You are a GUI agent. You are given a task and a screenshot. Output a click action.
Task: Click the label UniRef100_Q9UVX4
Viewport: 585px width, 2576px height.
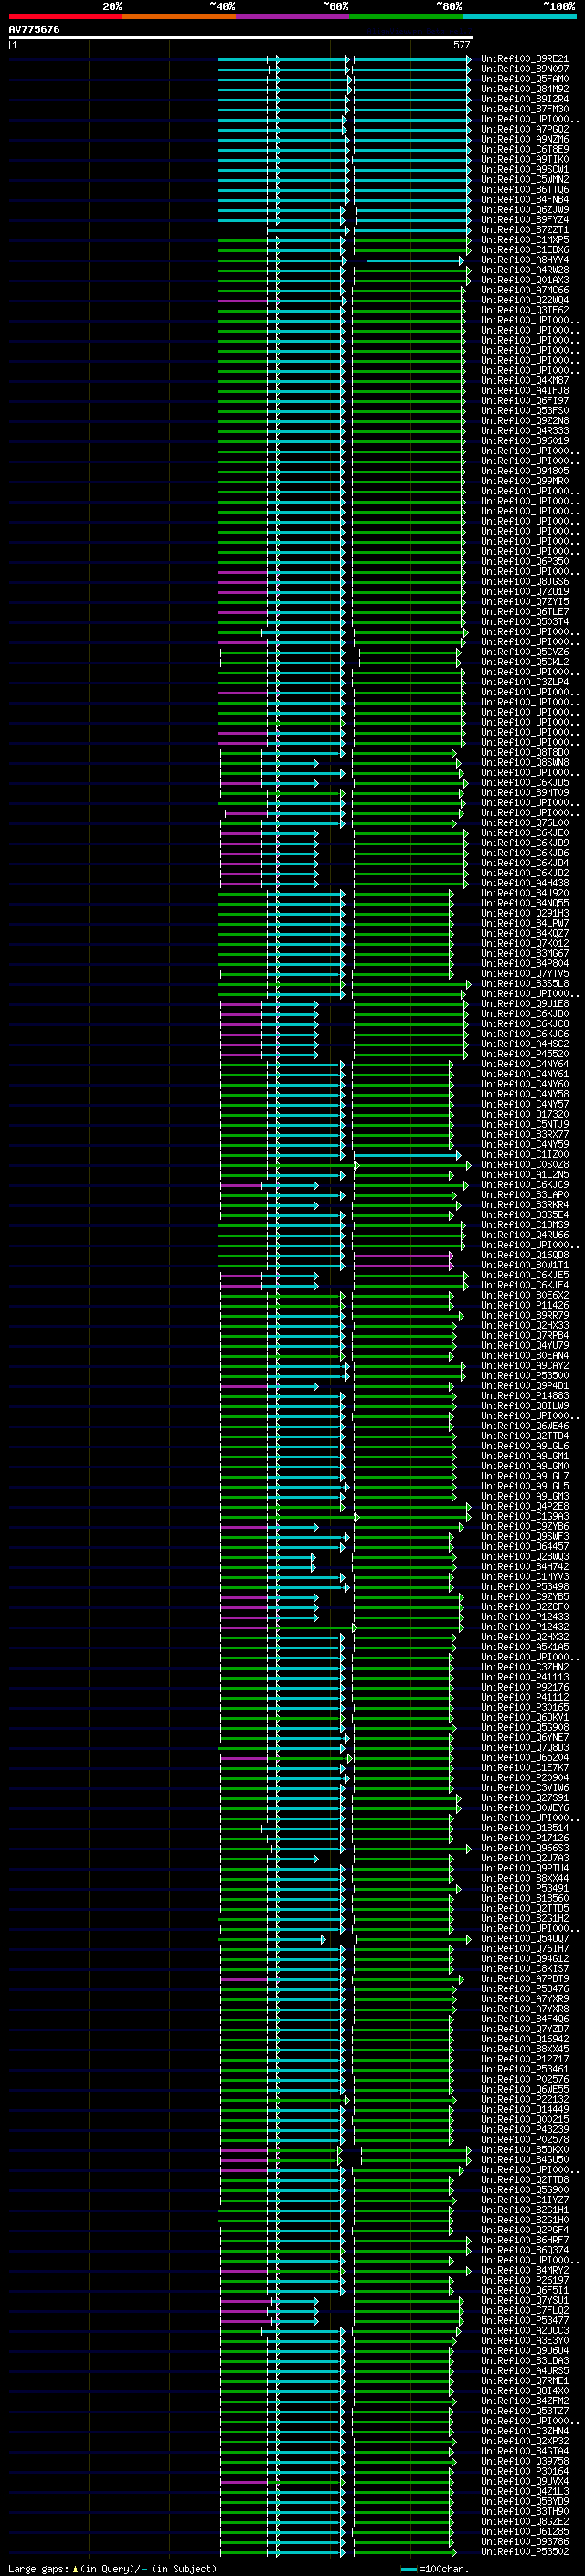(525, 2480)
